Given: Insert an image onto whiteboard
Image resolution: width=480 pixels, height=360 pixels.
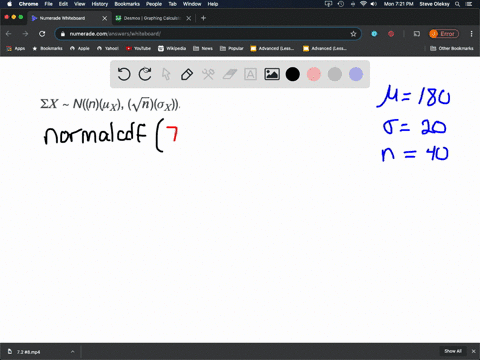Looking at the screenshot, I should (272, 74).
